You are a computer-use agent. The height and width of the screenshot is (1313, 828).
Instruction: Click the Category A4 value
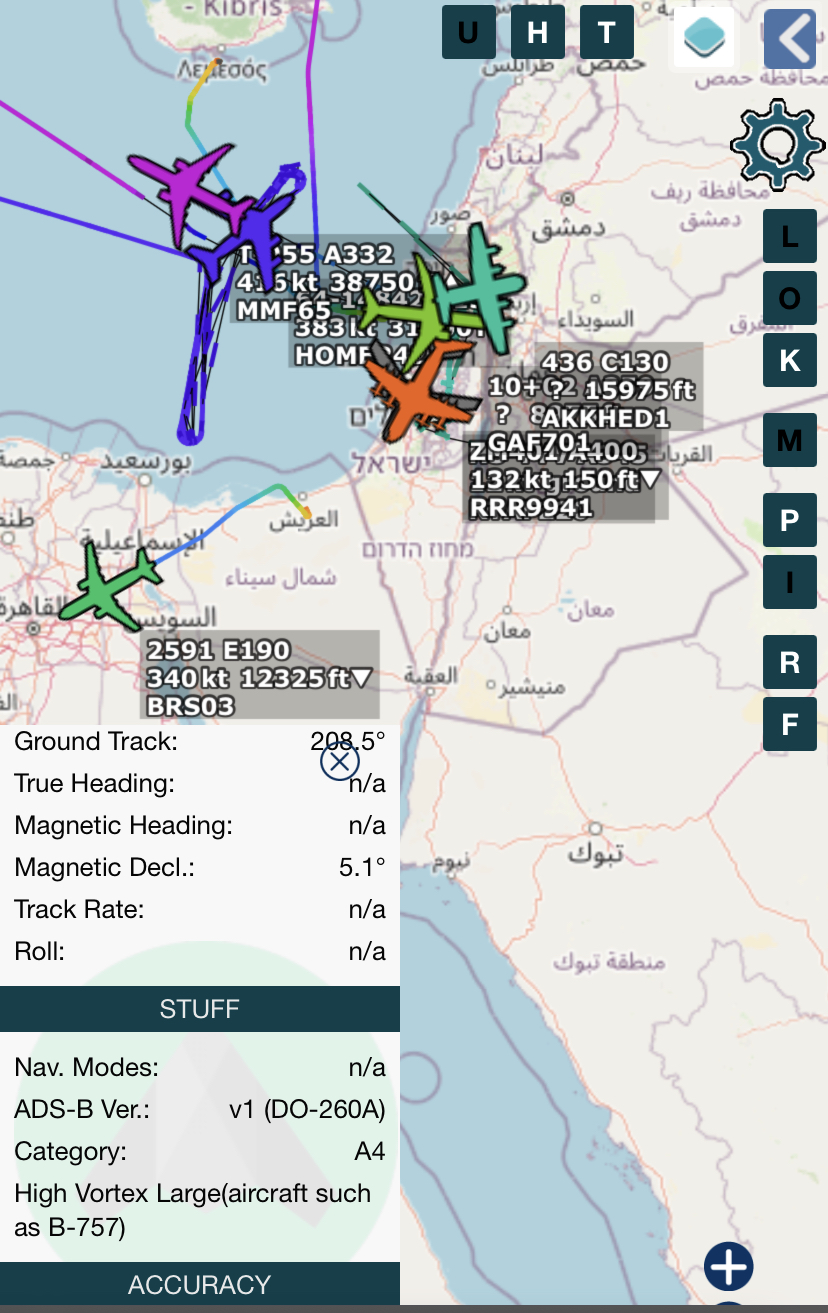(x=370, y=1151)
